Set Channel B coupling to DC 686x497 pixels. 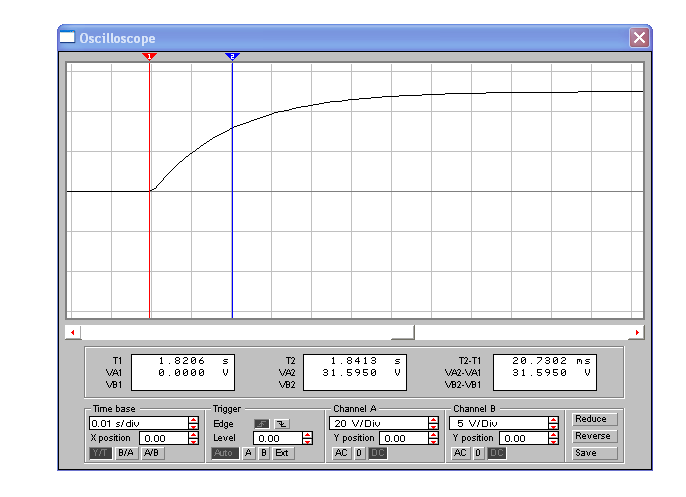tap(496, 453)
